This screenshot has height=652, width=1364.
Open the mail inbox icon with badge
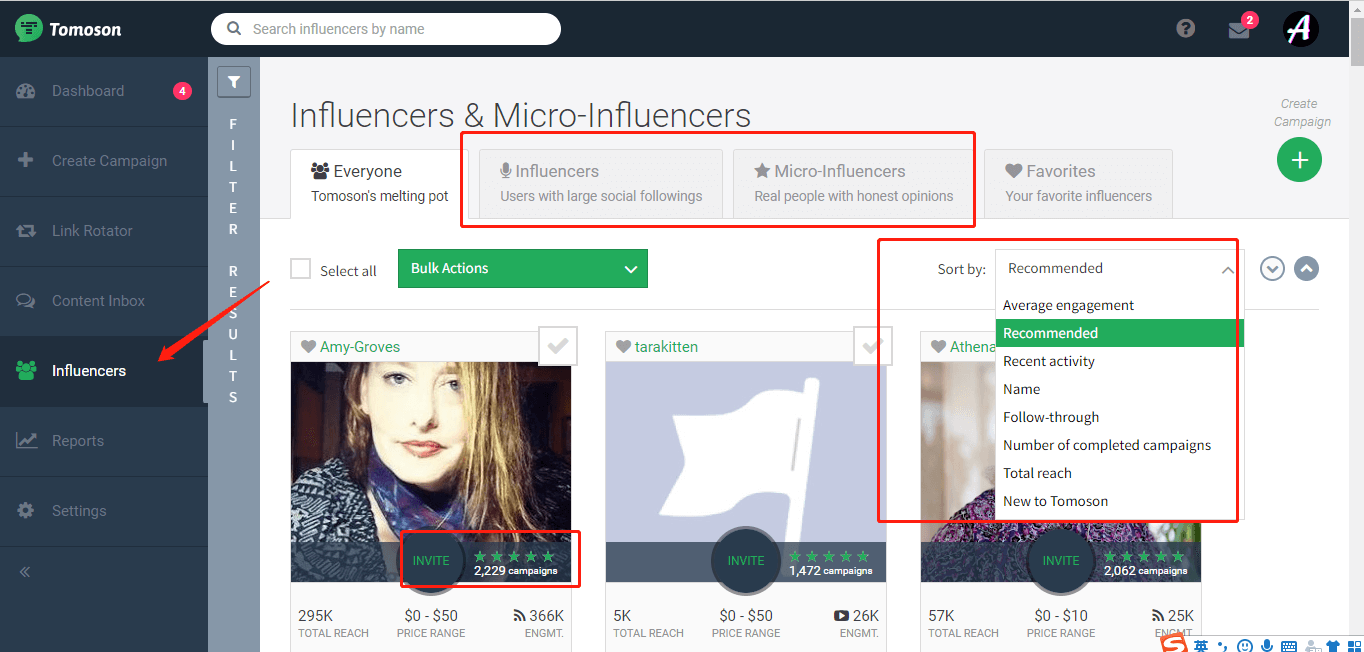pyautogui.click(x=1240, y=28)
